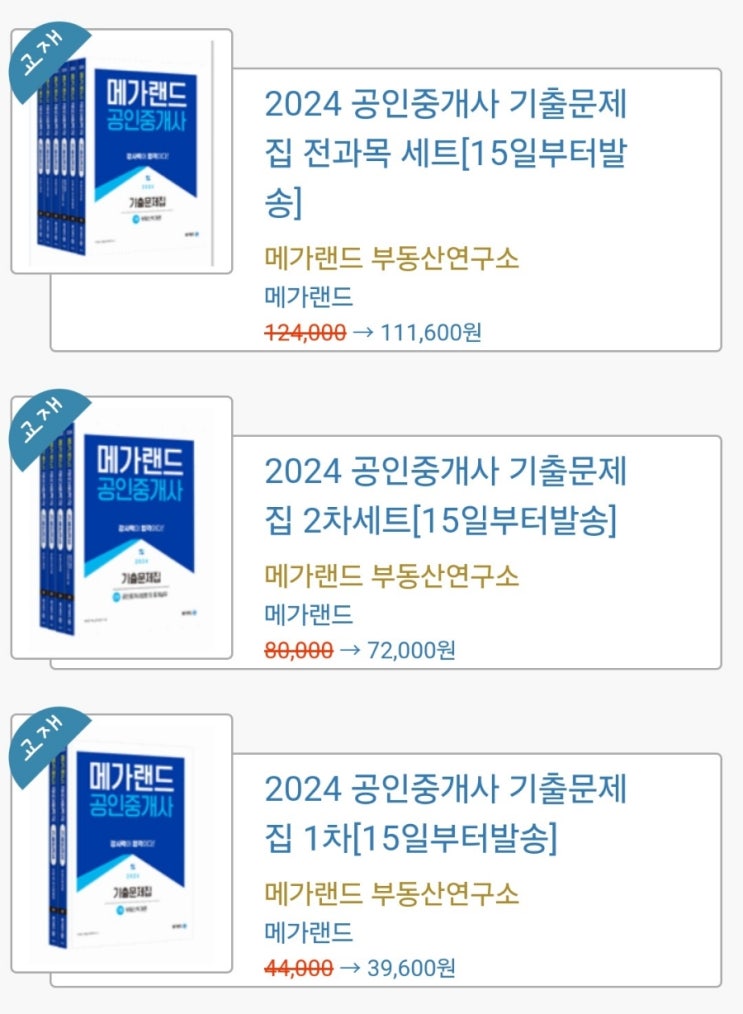The width and height of the screenshot is (743, 1014).
Task: Open the 기출문제집 1차 title link
Action: (446, 813)
